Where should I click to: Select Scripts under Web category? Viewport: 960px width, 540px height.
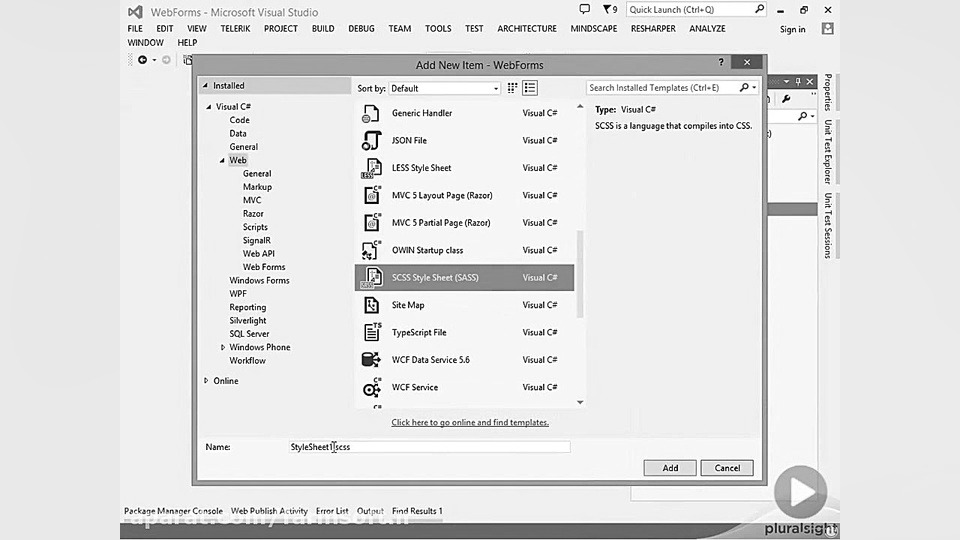click(x=255, y=227)
